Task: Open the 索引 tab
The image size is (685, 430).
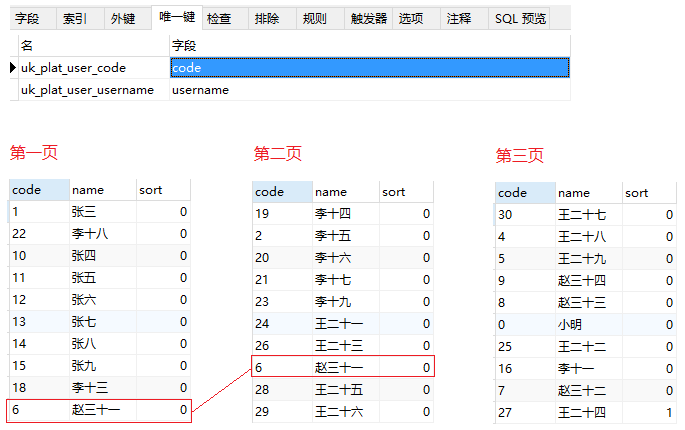Action: pos(80,19)
